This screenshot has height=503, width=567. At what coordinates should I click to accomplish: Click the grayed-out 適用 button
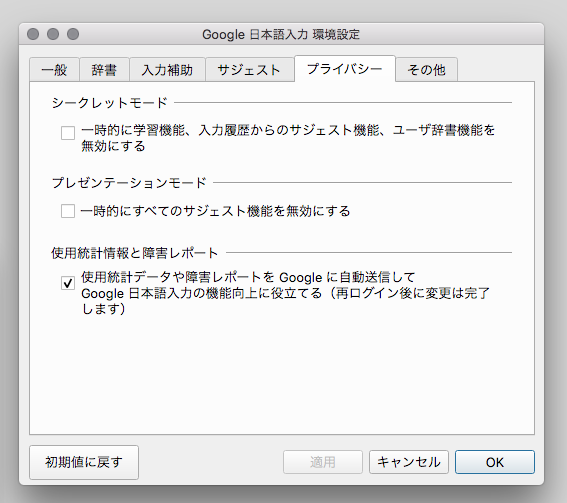[323, 462]
